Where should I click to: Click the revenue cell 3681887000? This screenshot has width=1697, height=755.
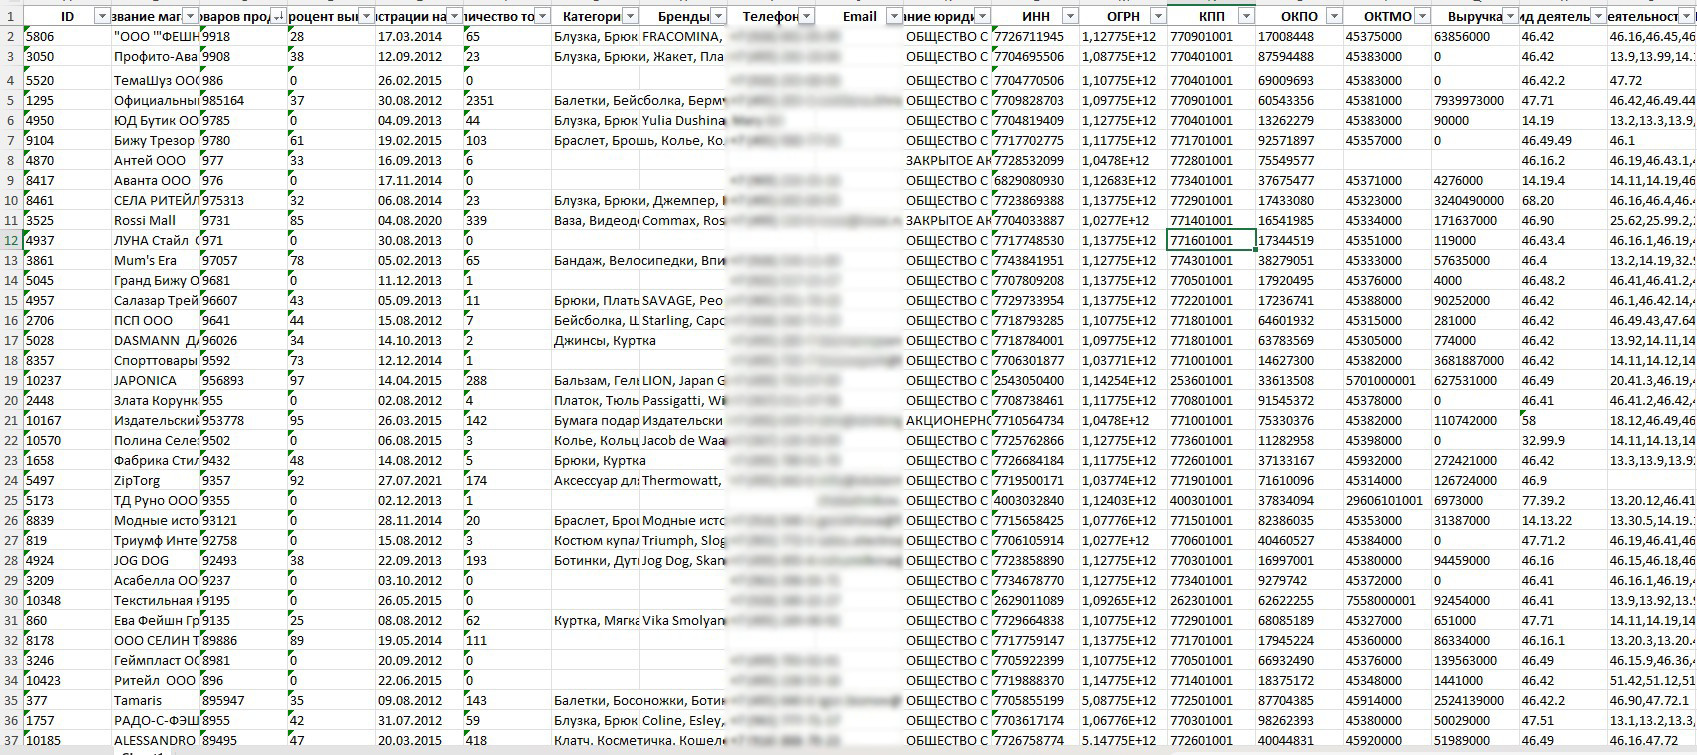click(1475, 360)
